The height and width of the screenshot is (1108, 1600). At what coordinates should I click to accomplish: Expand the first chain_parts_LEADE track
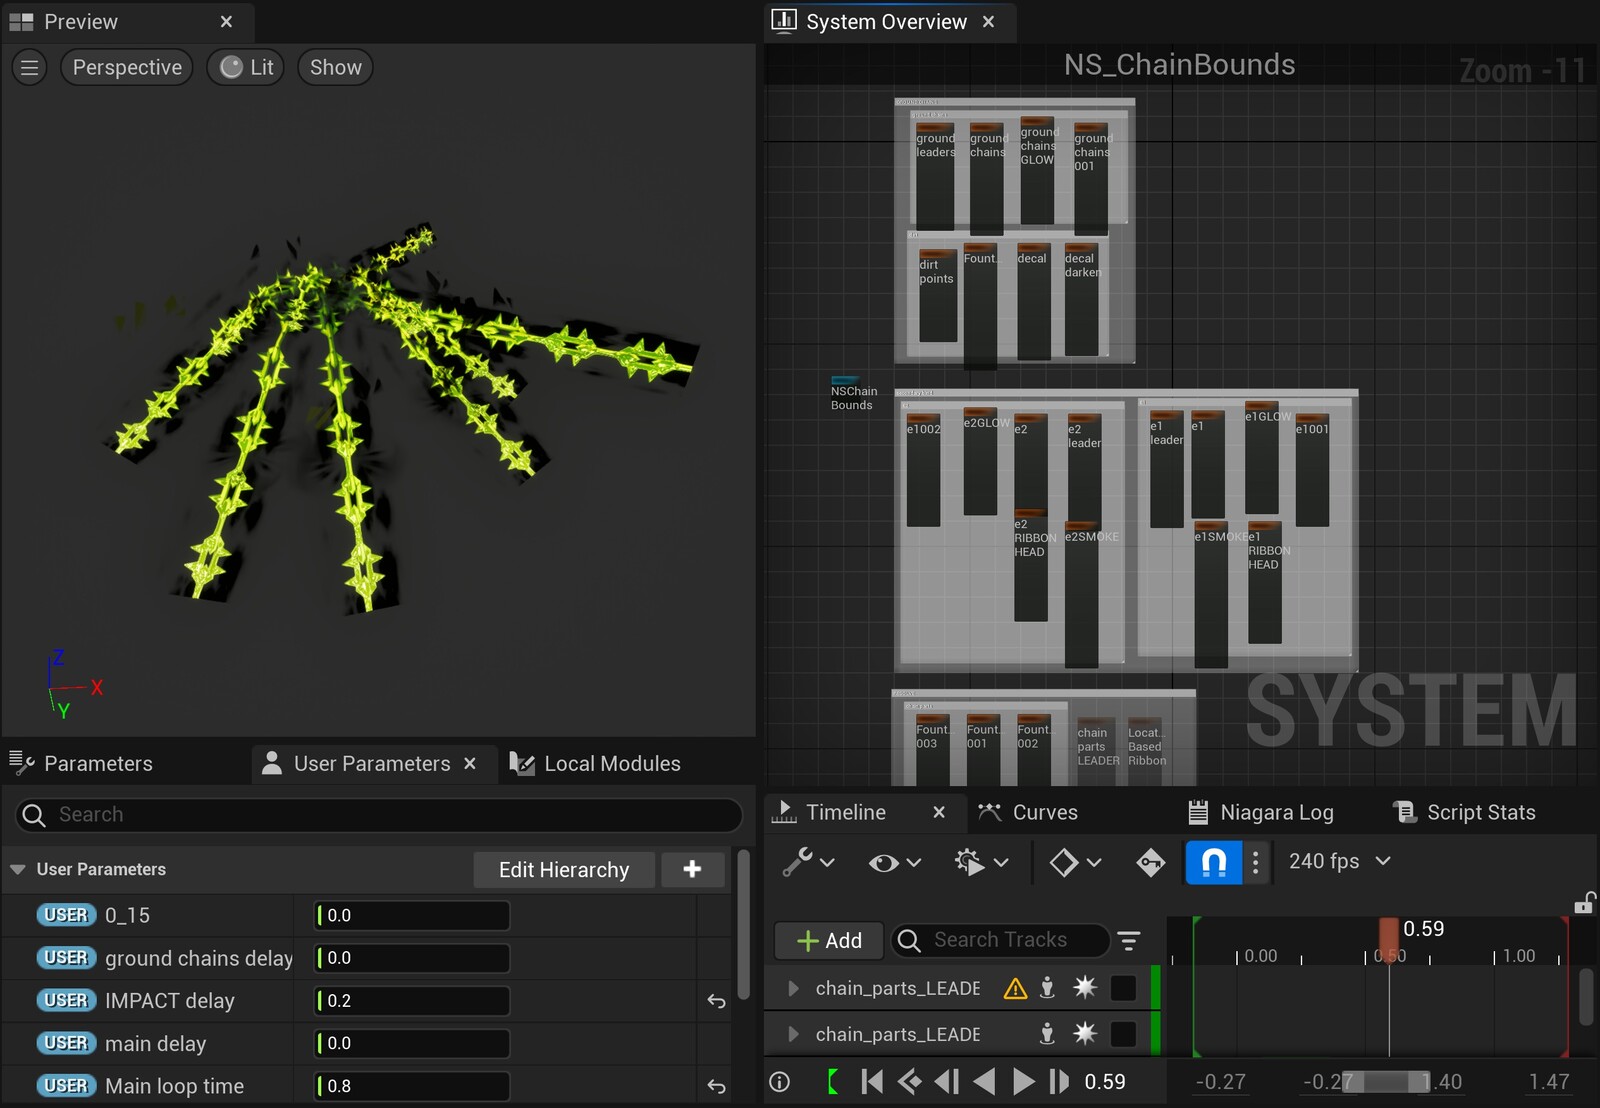tap(793, 989)
